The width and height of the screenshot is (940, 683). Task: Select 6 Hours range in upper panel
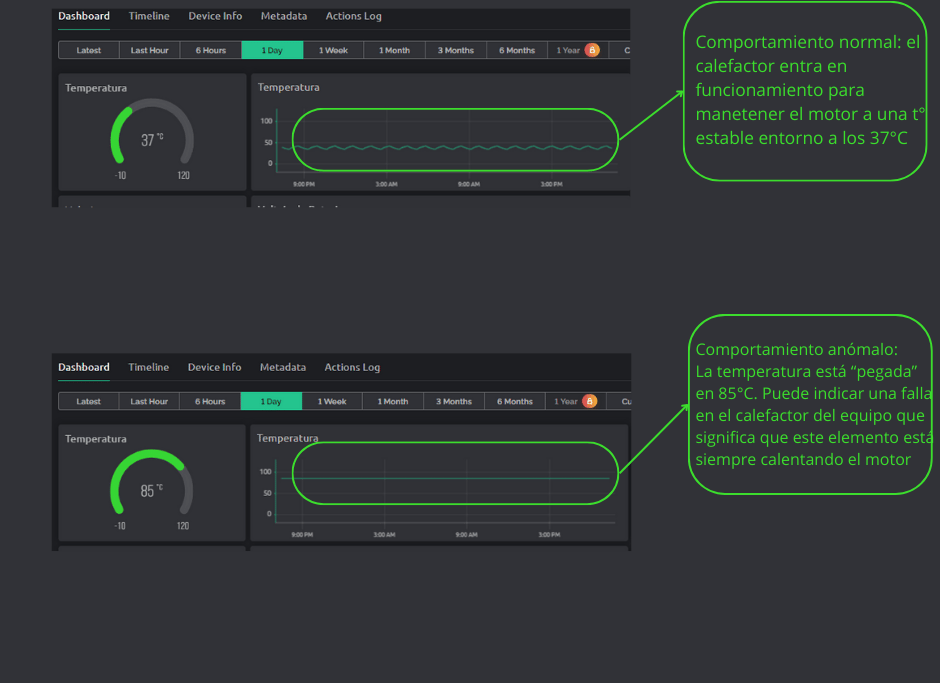click(210, 50)
